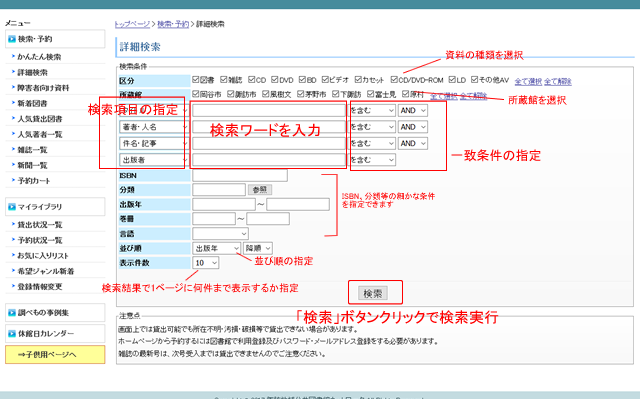Open the AND dropdown in 件名・記事 row
This screenshot has width=640, height=399.
[413, 144]
